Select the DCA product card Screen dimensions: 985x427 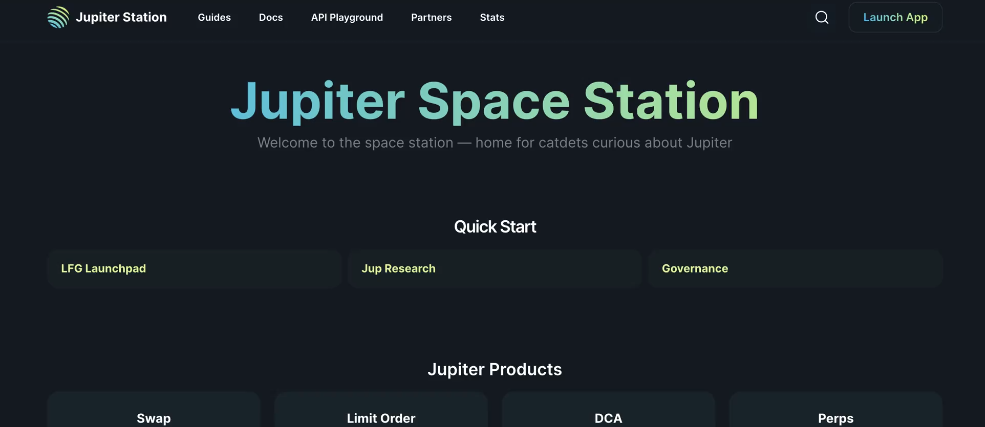point(609,409)
